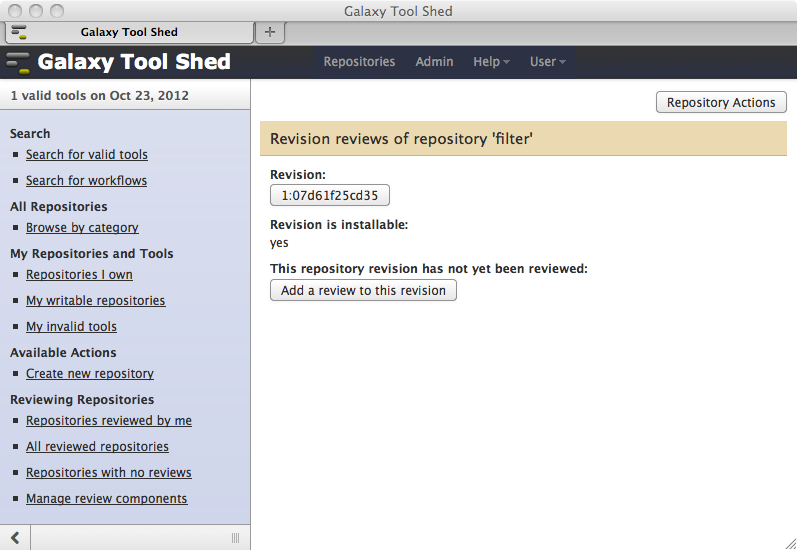
Task: Click the window zoom button
Action: [57, 11]
